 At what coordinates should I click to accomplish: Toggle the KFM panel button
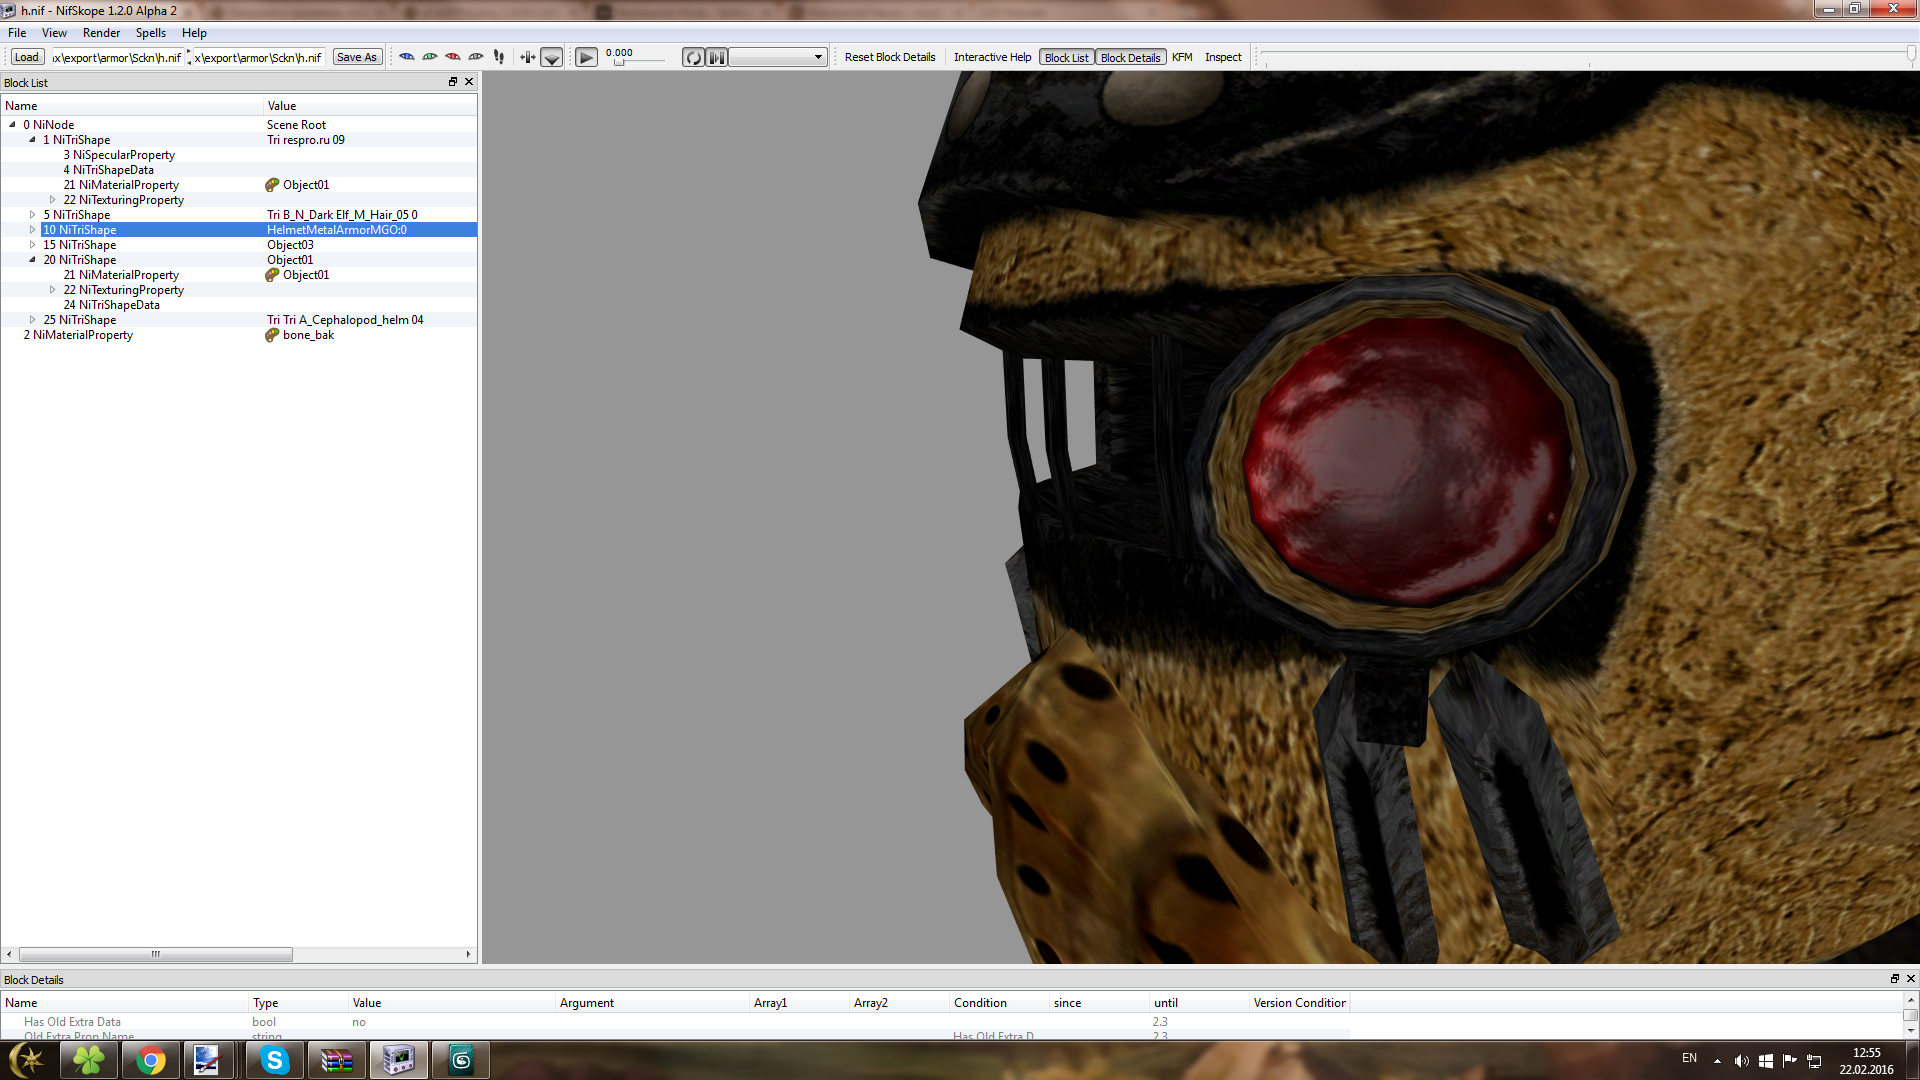point(1182,57)
